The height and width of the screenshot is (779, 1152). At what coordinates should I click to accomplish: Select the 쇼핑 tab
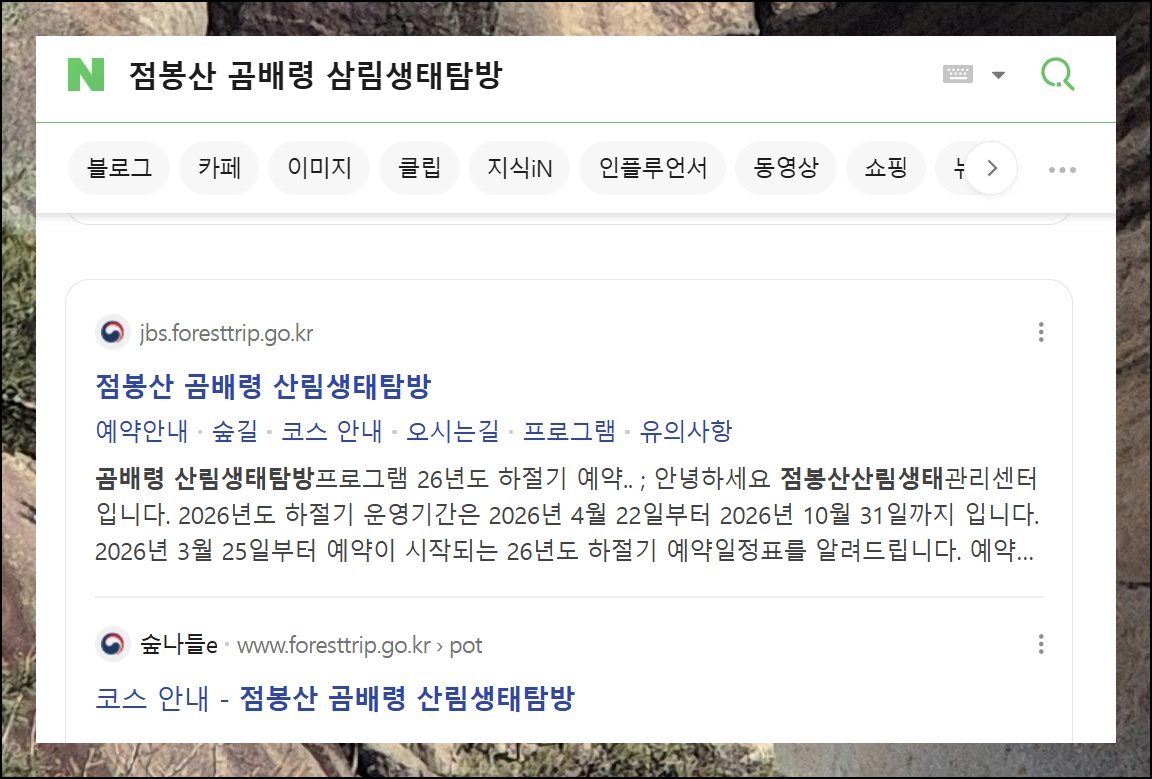pyautogui.click(x=885, y=168)
